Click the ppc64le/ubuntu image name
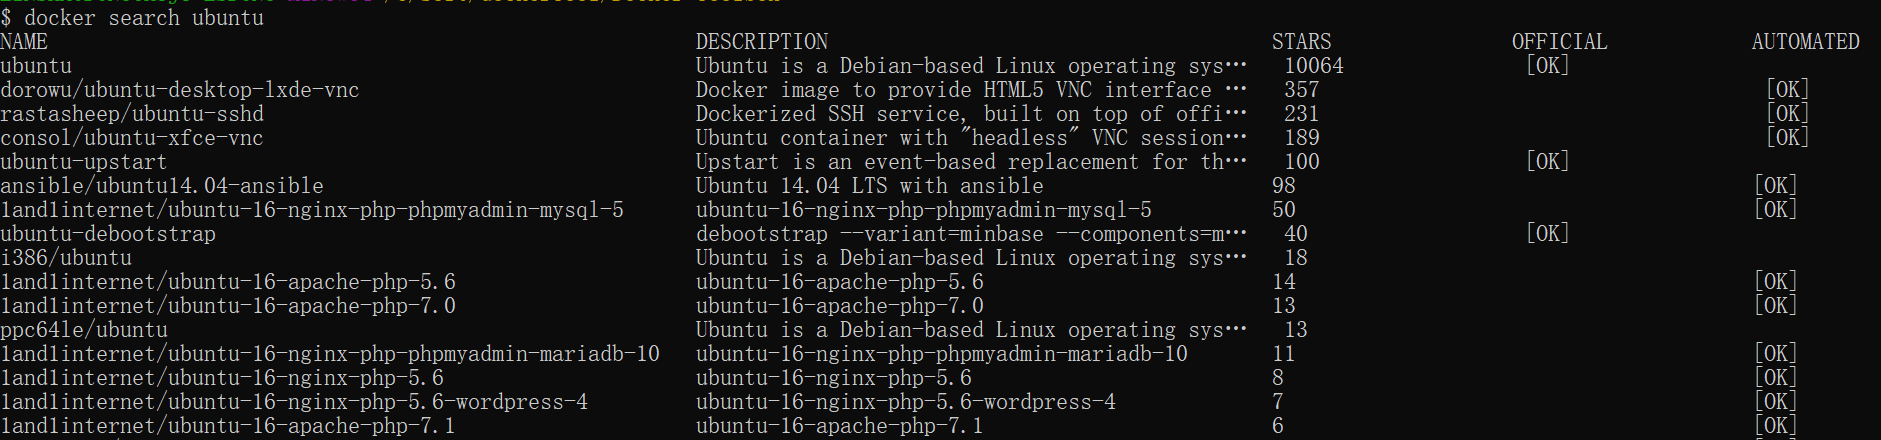 (84, 330)
